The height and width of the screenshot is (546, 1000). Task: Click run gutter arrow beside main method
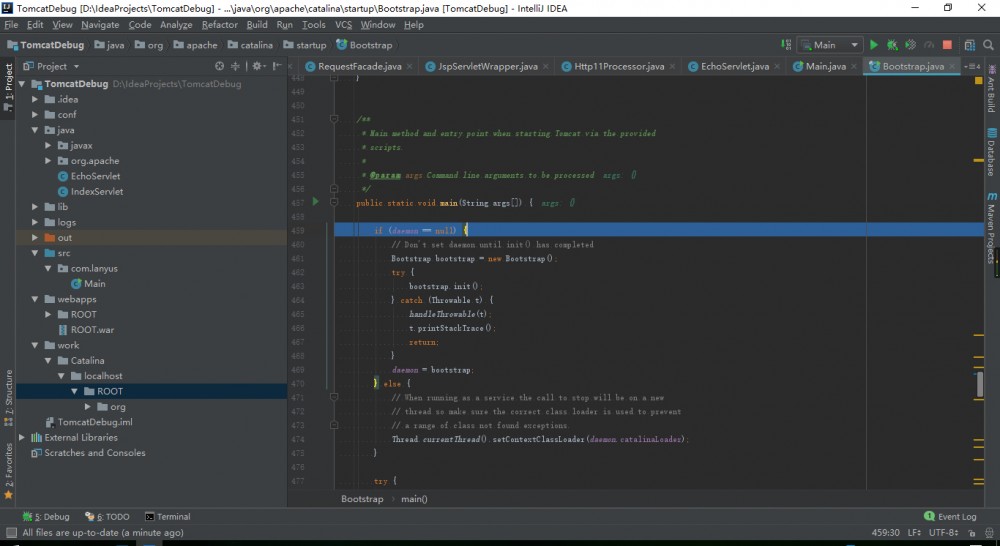tap(315, 202)
